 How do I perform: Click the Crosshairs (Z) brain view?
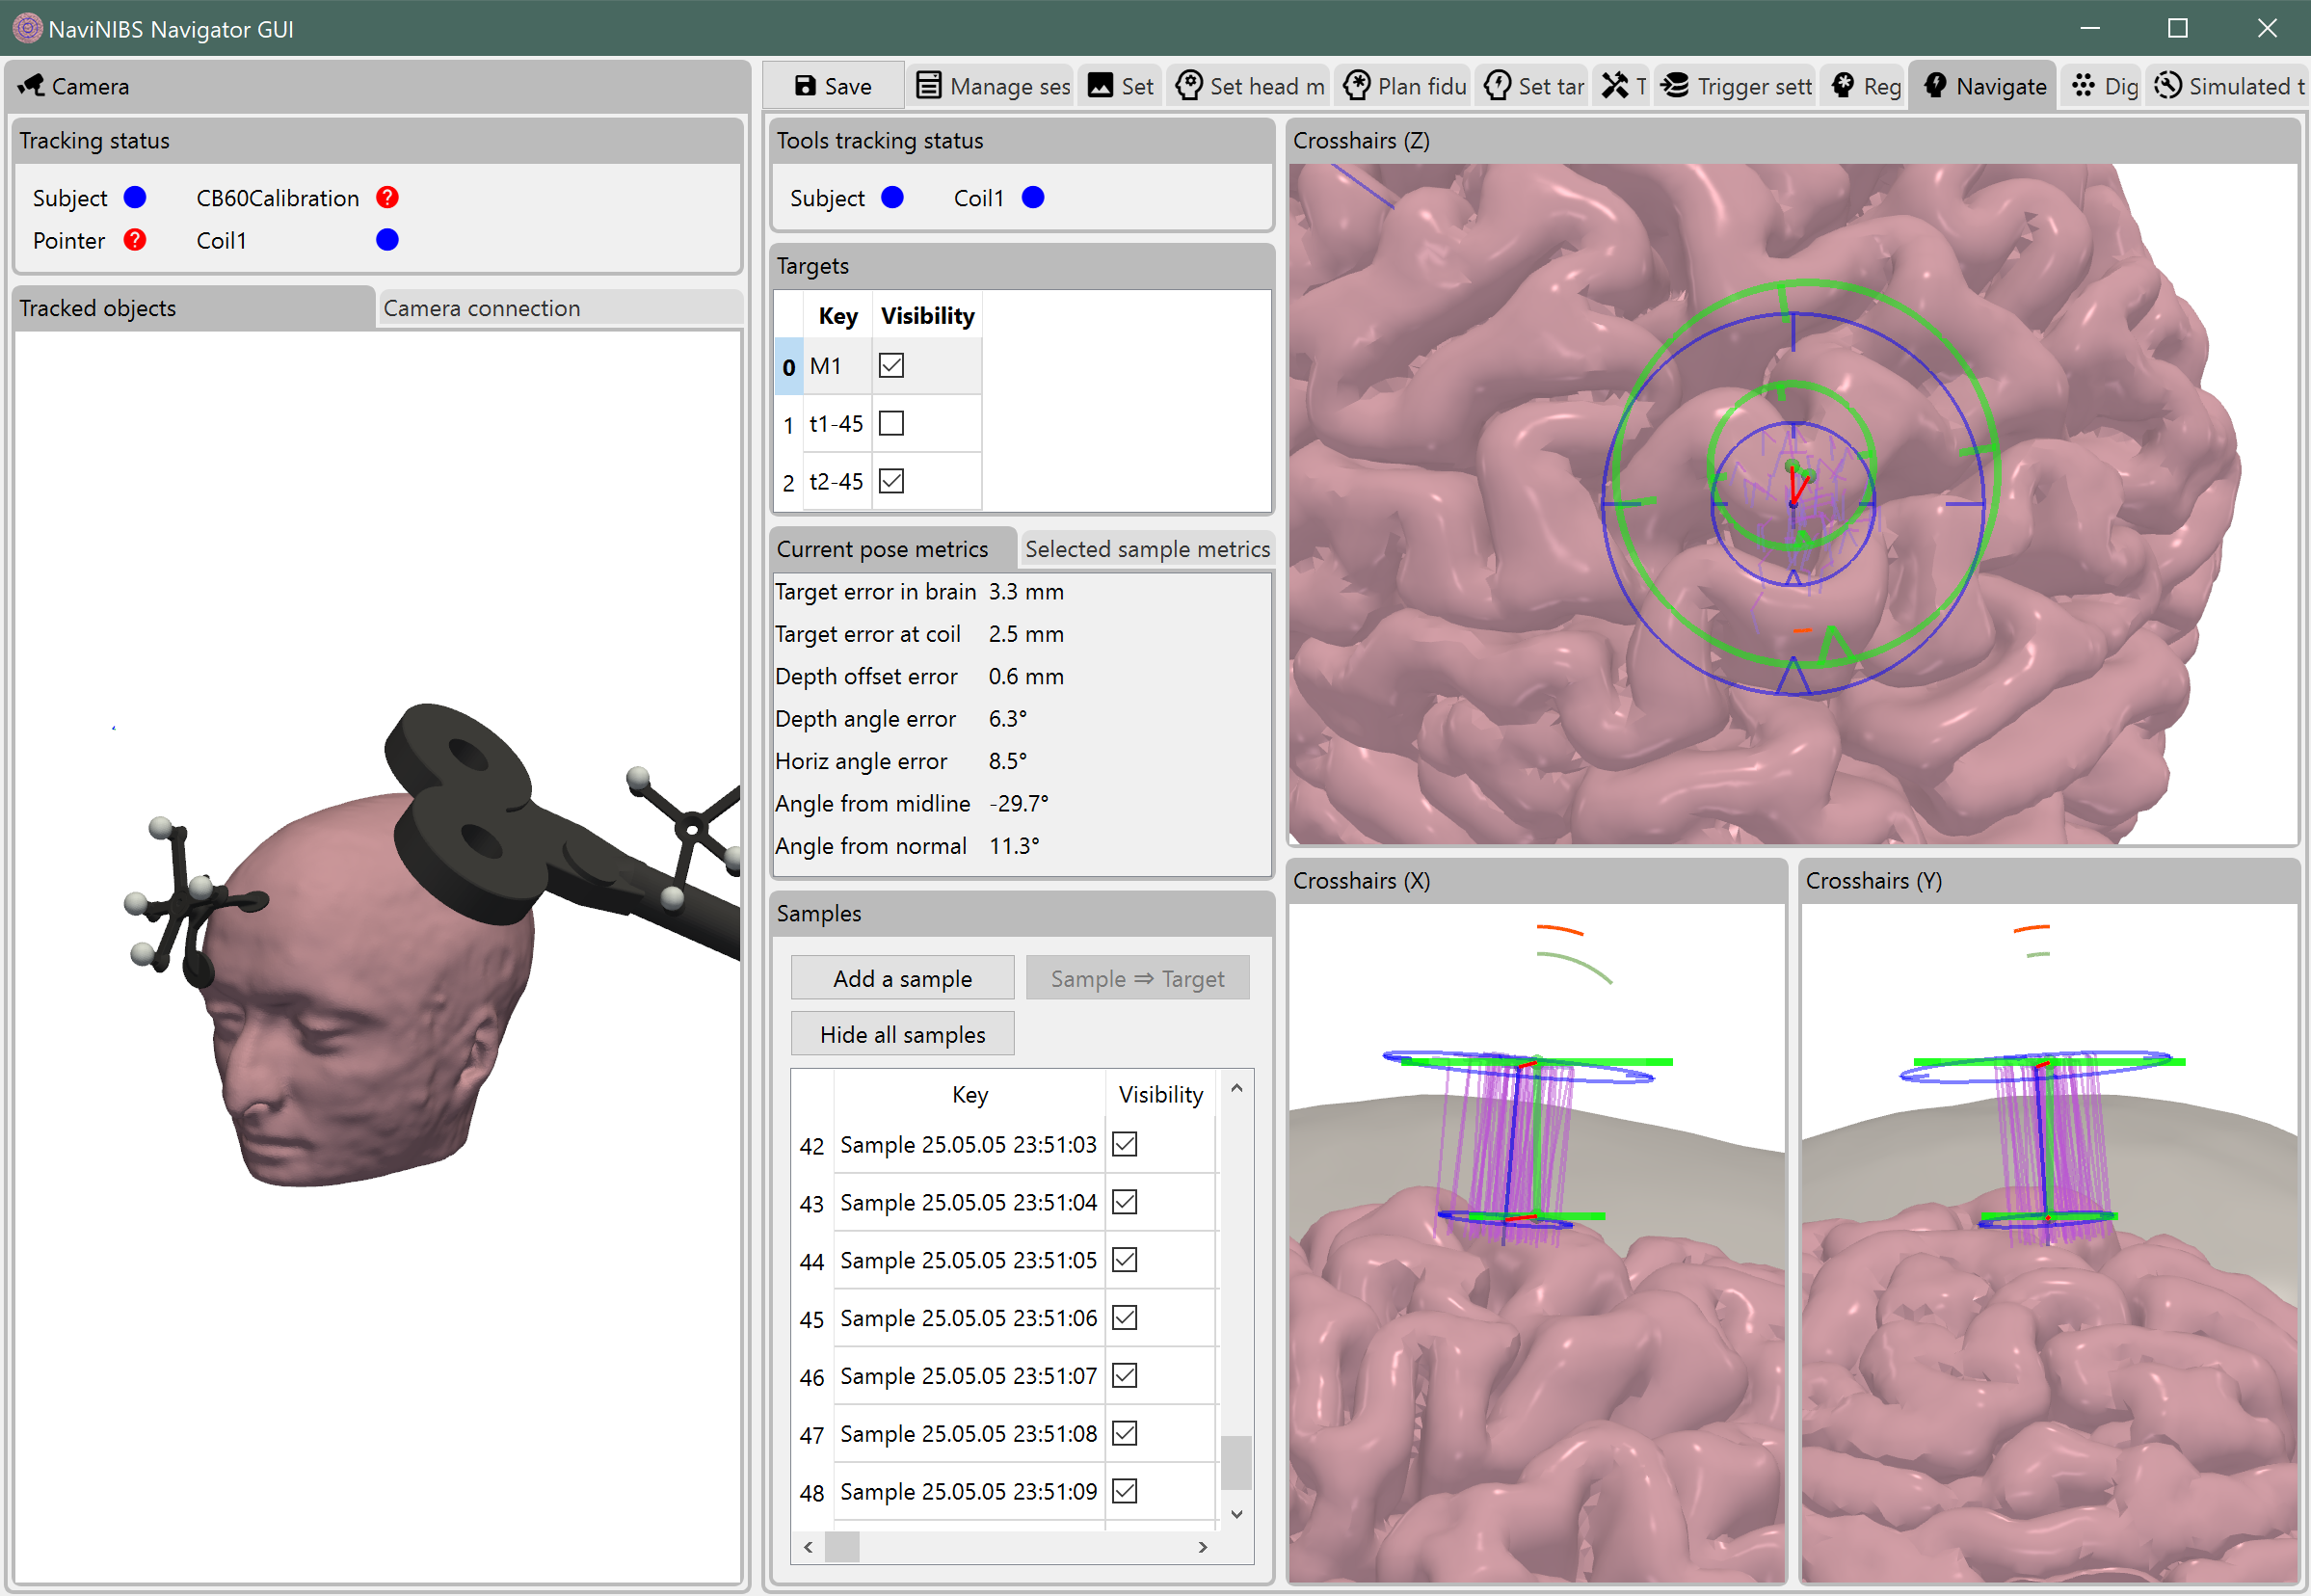(x=1793, y=504)
